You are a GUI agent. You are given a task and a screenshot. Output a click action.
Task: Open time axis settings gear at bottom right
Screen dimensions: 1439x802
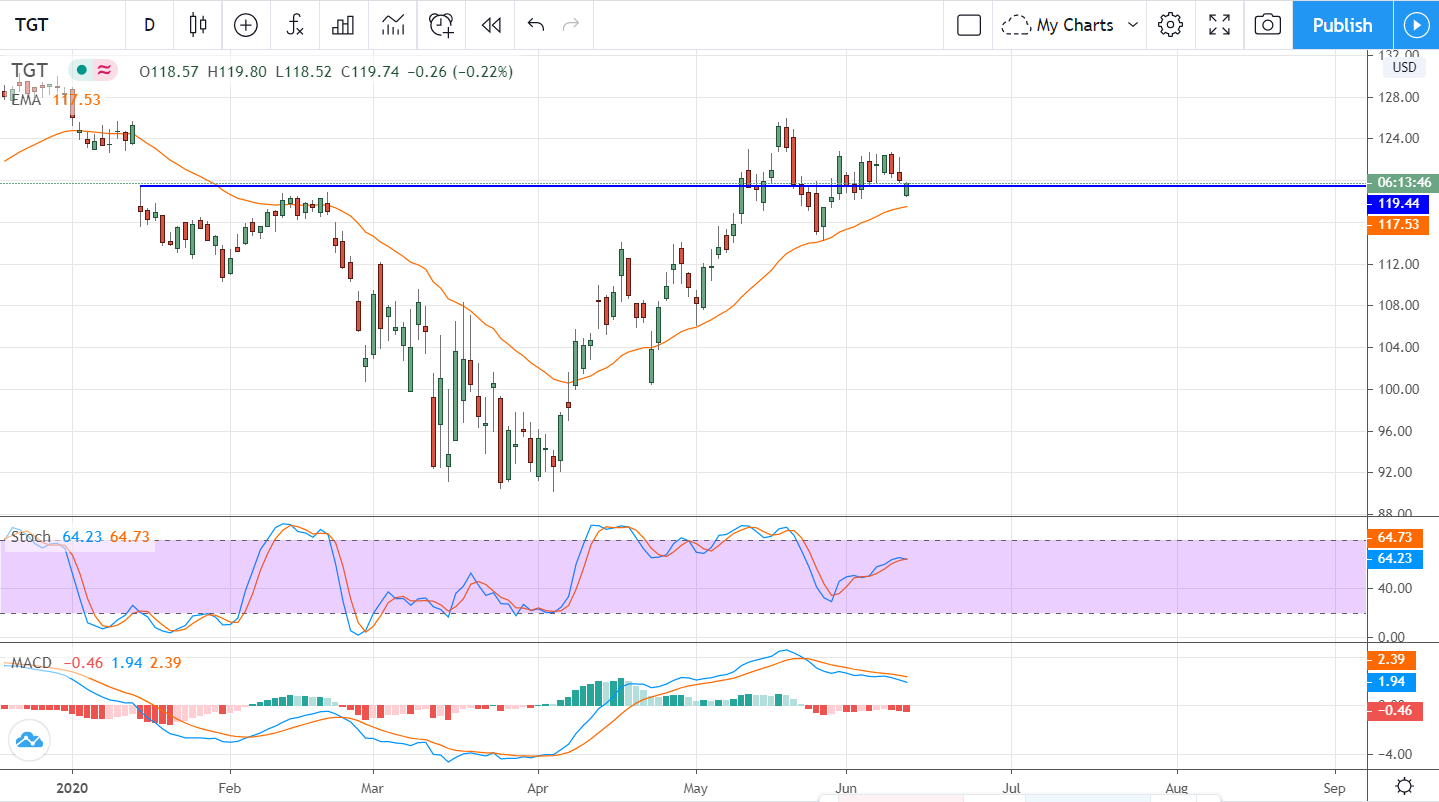click(1404, 786)
